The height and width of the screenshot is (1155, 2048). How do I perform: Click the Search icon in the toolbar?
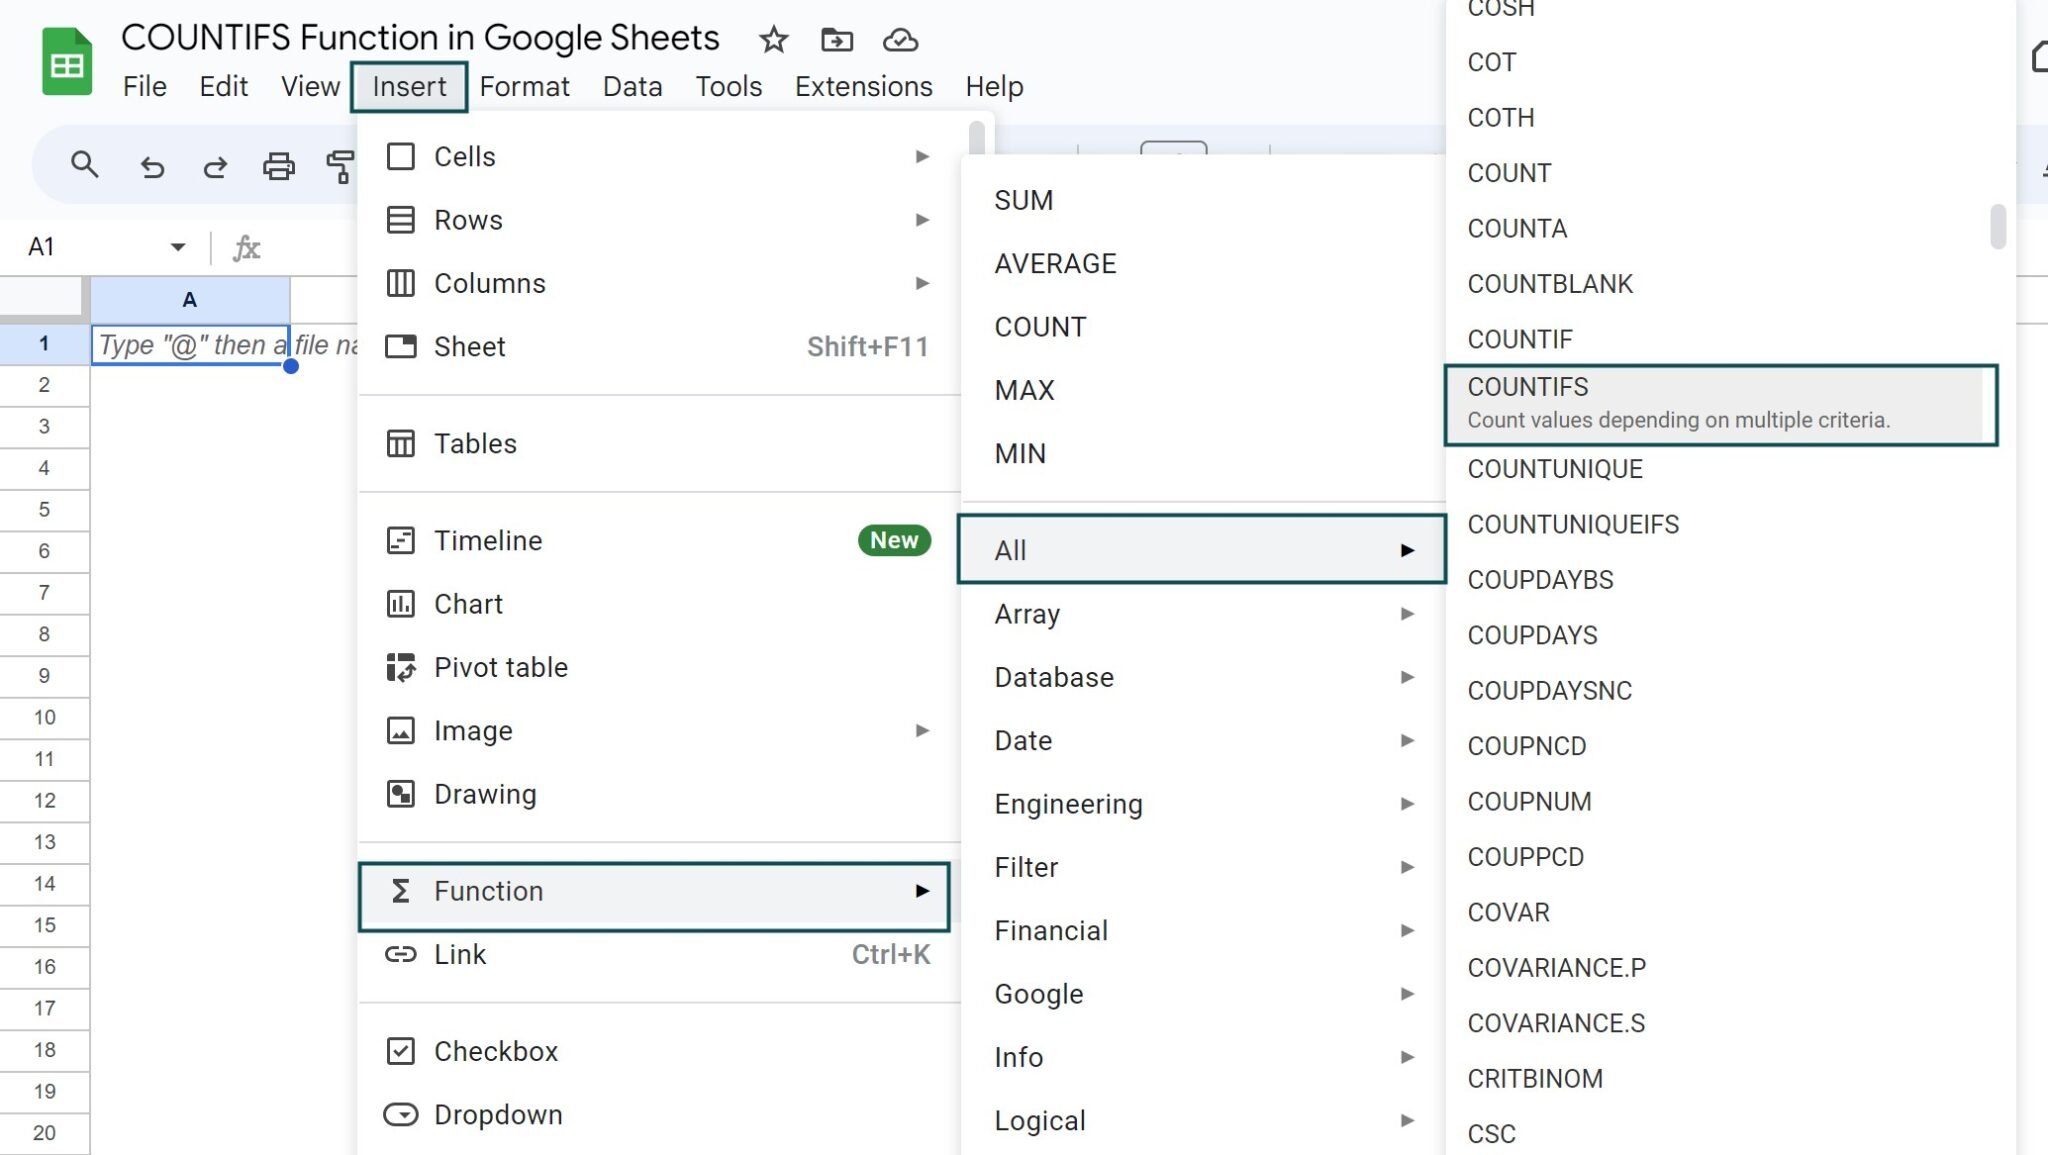pos(84,165)
